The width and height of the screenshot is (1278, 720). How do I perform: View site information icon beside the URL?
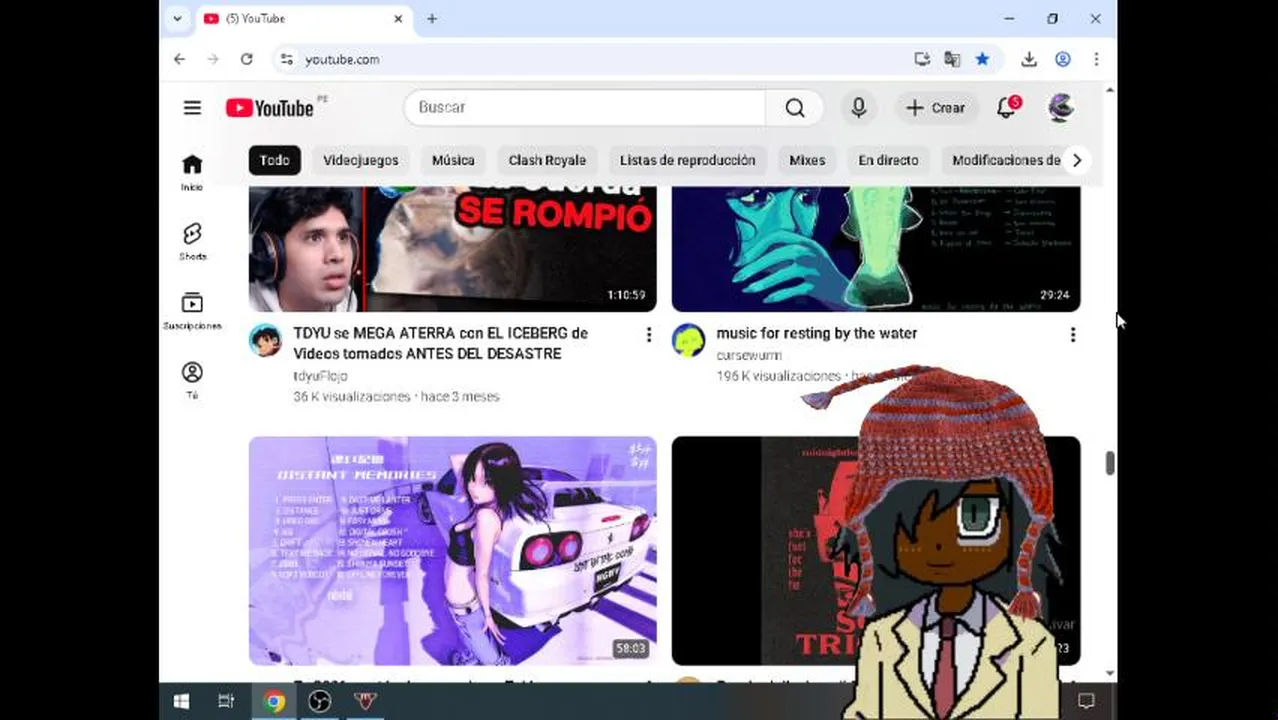coord(287,59)
